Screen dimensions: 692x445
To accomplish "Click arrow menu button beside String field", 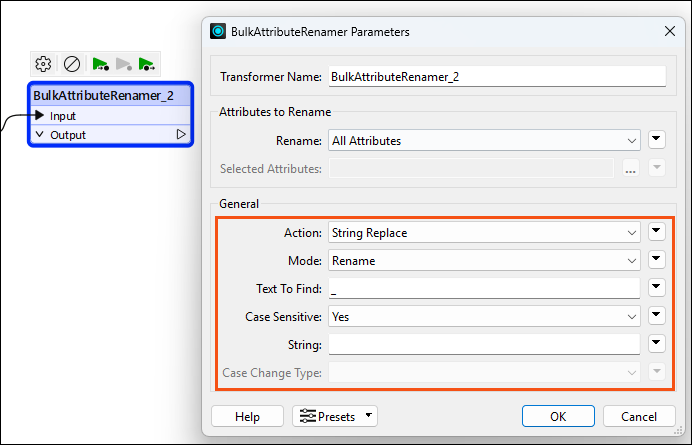I will pos(657,343).
